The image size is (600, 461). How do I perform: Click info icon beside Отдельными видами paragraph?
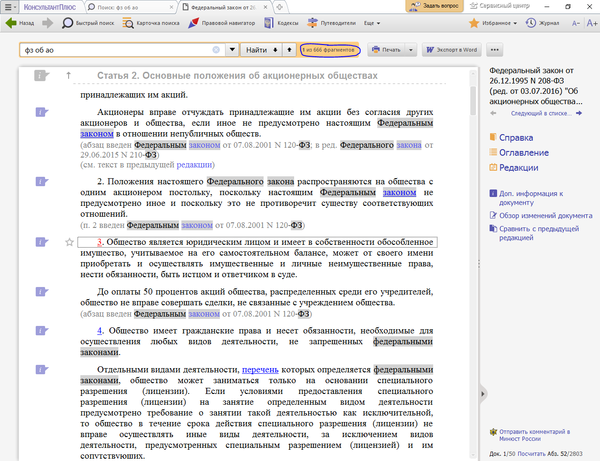pos(42,370)
